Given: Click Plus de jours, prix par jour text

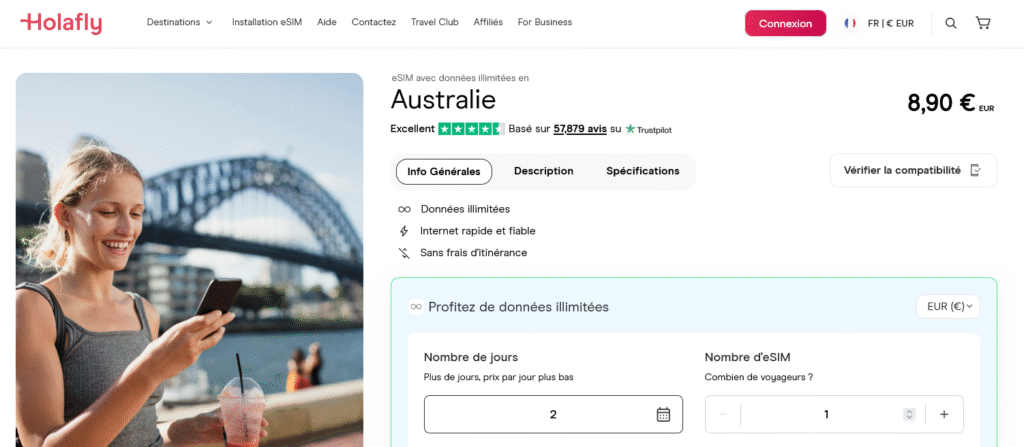Looking at the screenshot, I should click(x=498, y=377).
